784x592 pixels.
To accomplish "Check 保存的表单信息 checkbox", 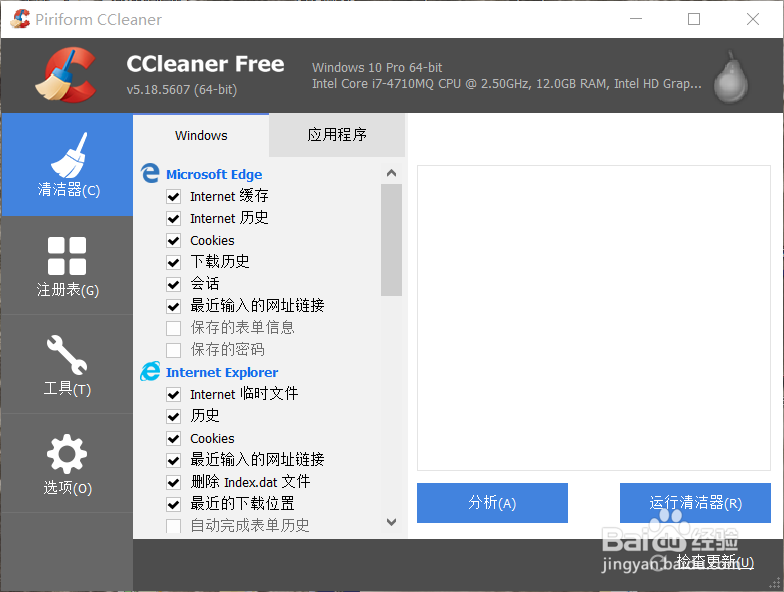I will pos(174,328).
